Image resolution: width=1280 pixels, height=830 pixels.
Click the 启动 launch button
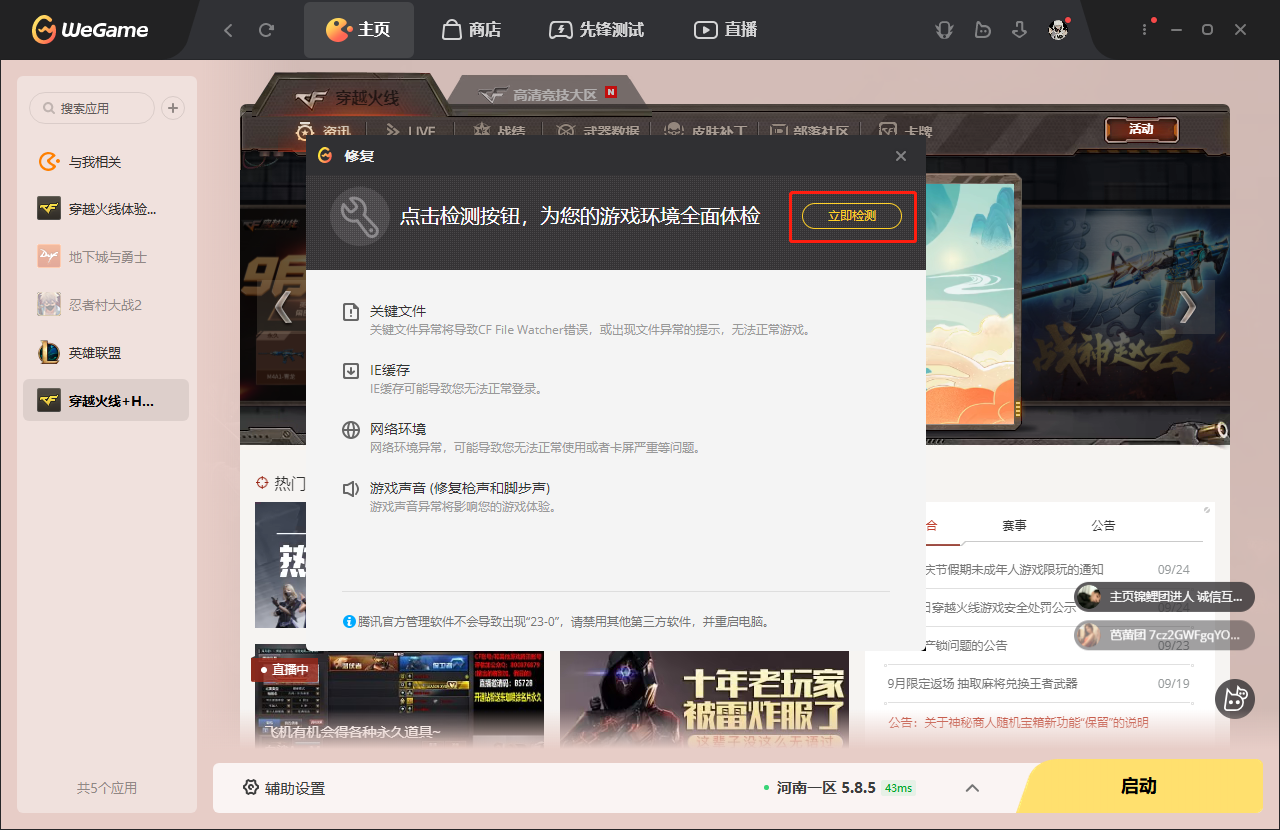pyautogui.click(x=1140, y=786)
